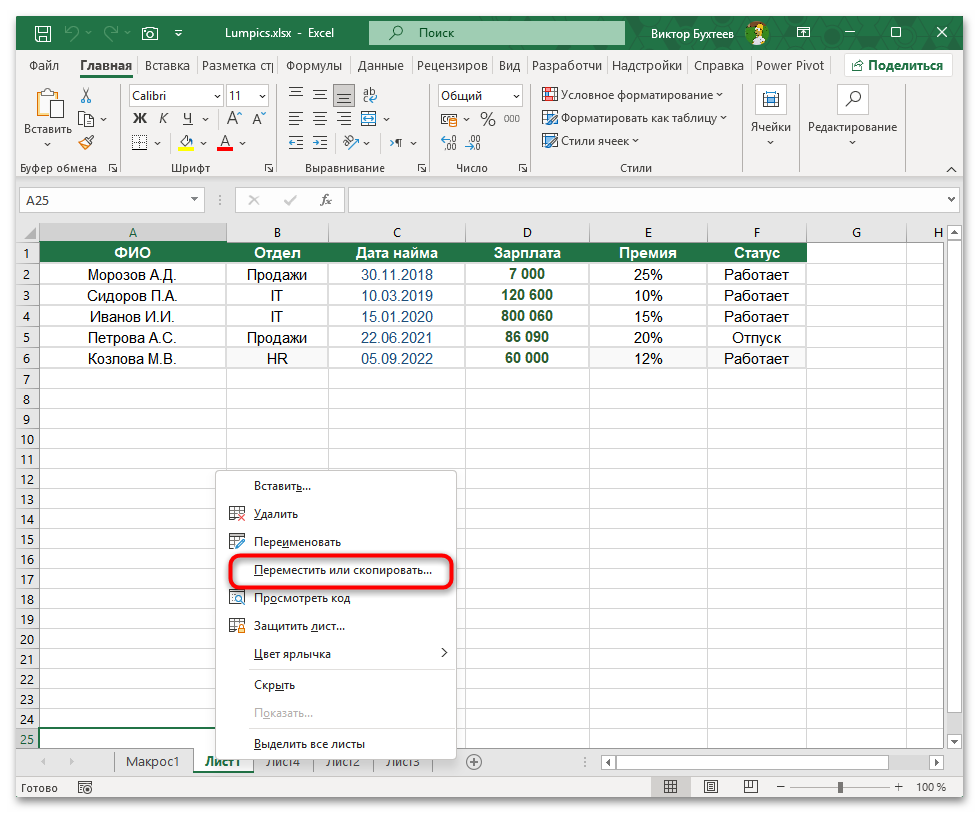Viewport: 979px width, 813px height.
Task: Select the Format Painter brush icon
Action: [x=88, y=141]
